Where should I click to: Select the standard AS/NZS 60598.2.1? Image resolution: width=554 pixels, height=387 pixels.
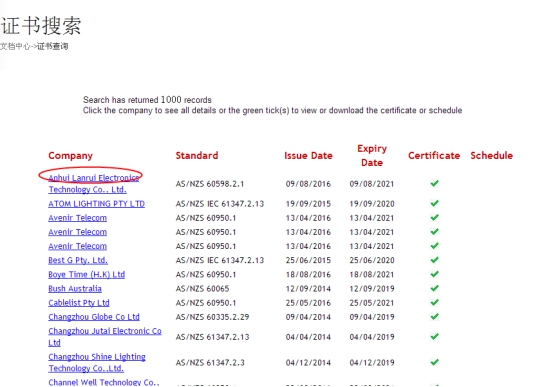point(210,184)
